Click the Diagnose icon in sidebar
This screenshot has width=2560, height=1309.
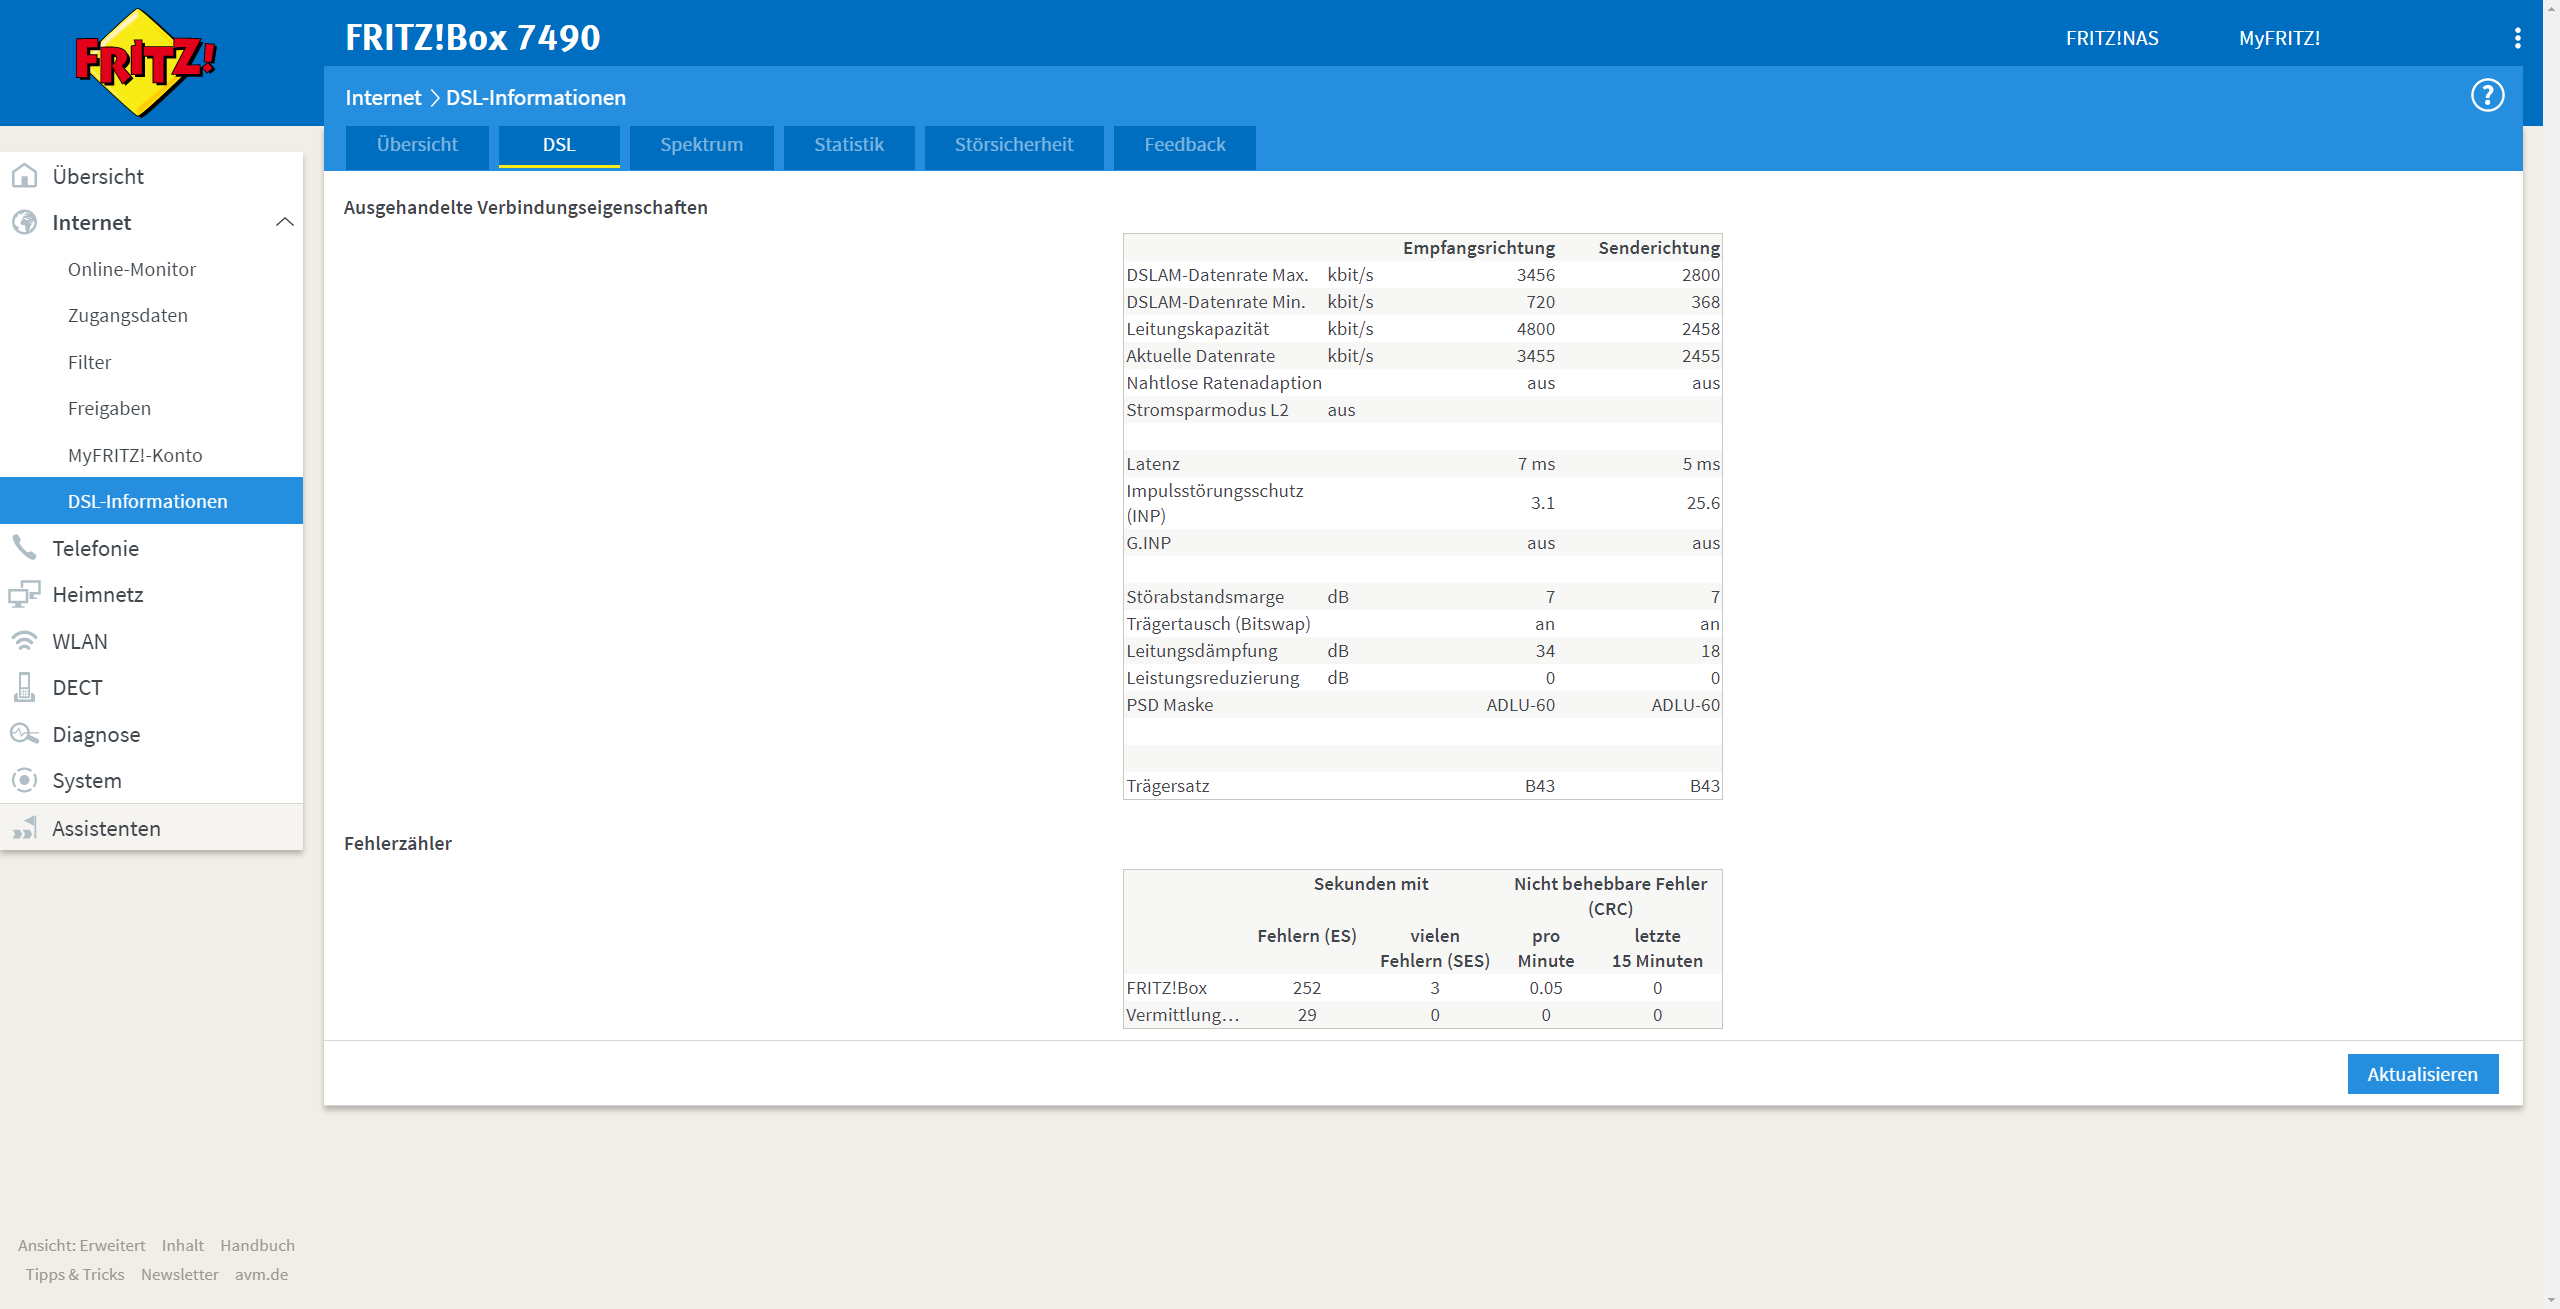(24, 734)
